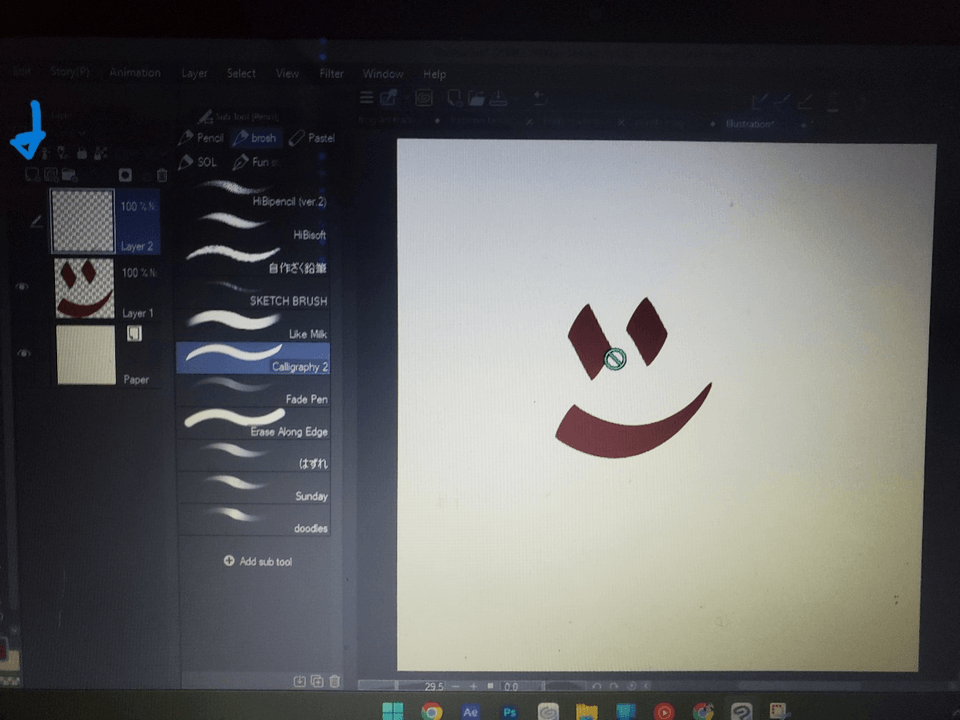Delete sub tool with the bottom trash icon
This screenshot has width=960, height=720.
[x=335, y=681]
